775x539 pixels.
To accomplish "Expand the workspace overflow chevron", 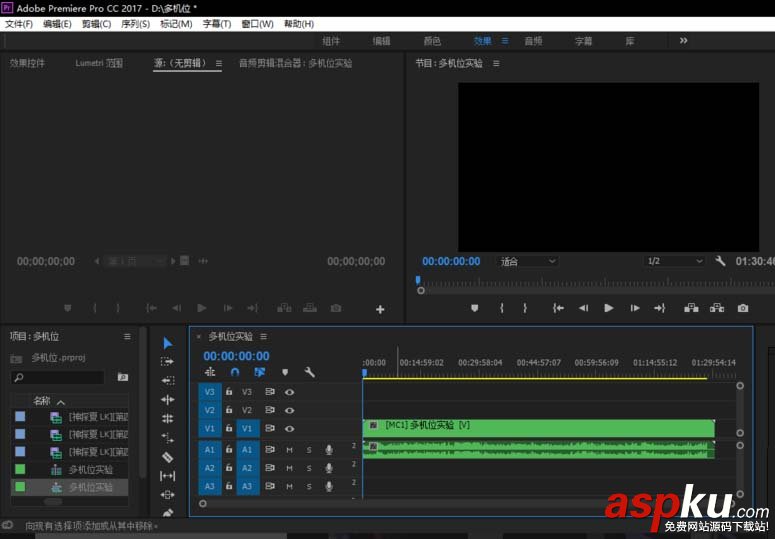I will [x=683, y=41].
